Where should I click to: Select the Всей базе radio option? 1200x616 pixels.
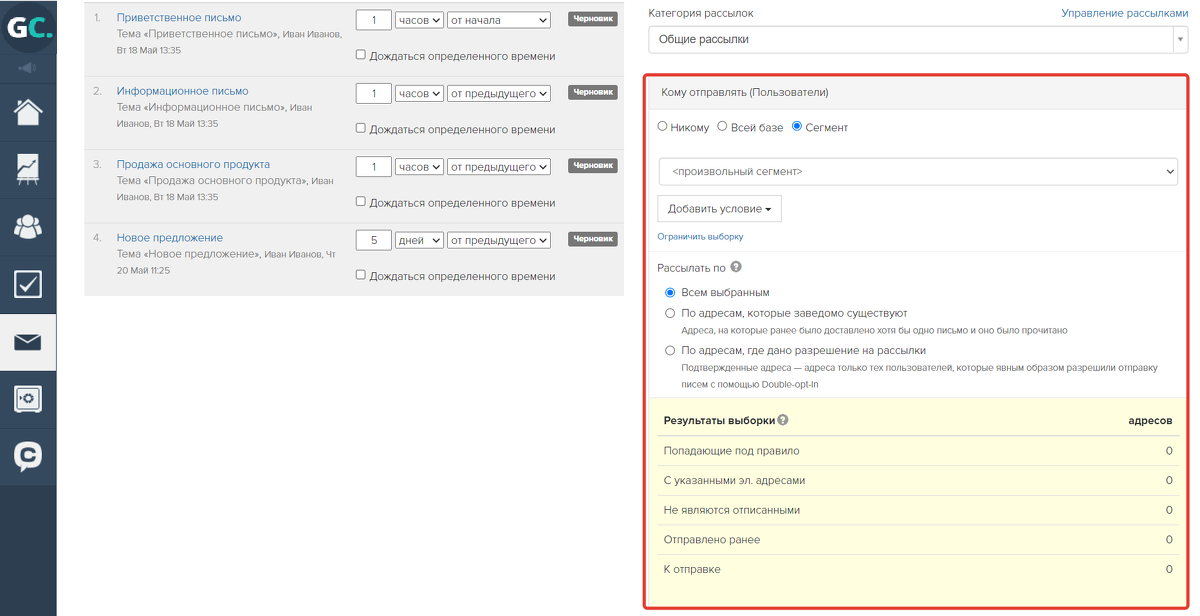(x=722, y=127)
